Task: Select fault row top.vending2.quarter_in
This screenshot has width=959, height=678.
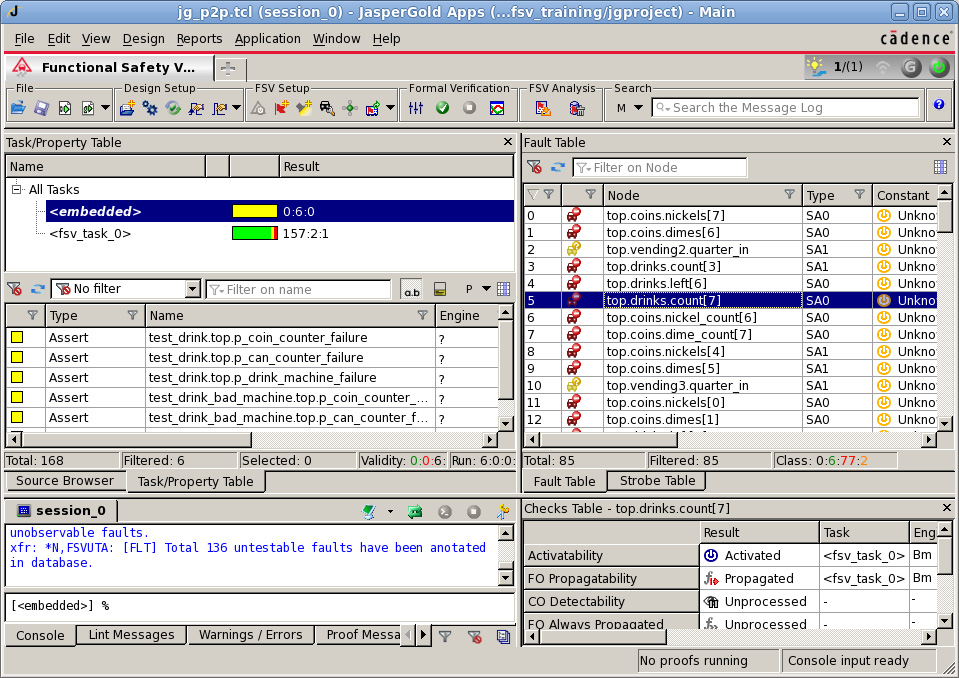Action: tap(730, 249)
